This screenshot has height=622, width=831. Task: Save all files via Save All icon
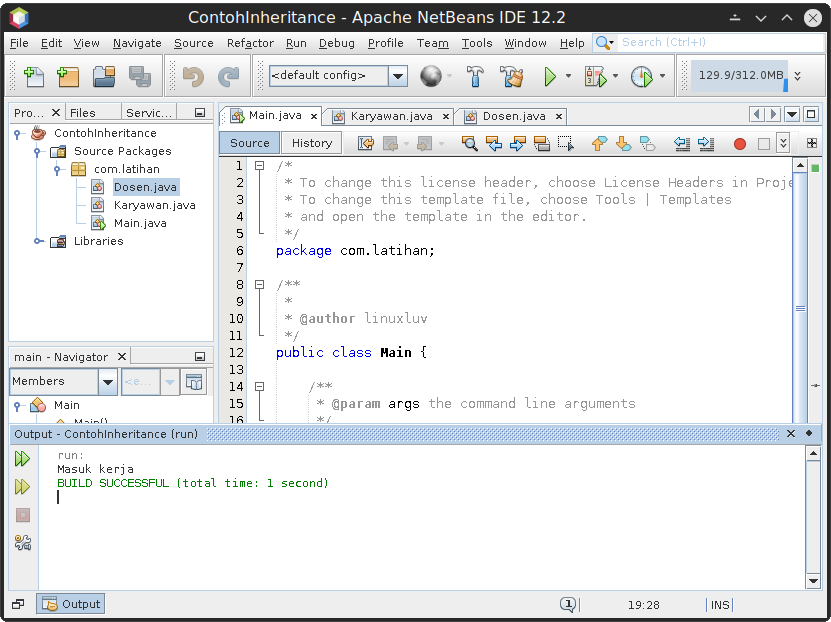tap(140, 76)
